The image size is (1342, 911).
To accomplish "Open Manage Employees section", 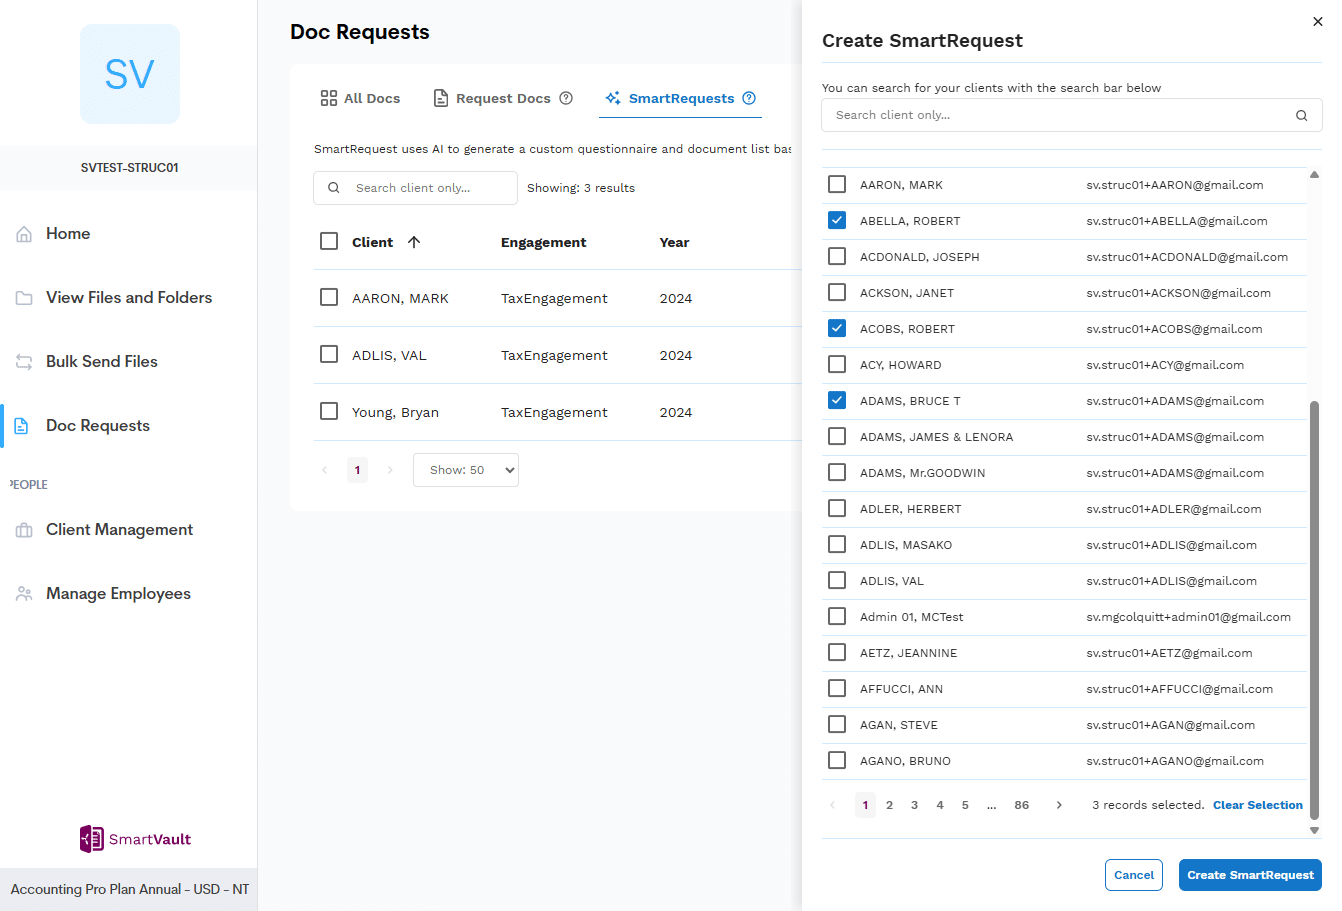I will click(117, 593).
